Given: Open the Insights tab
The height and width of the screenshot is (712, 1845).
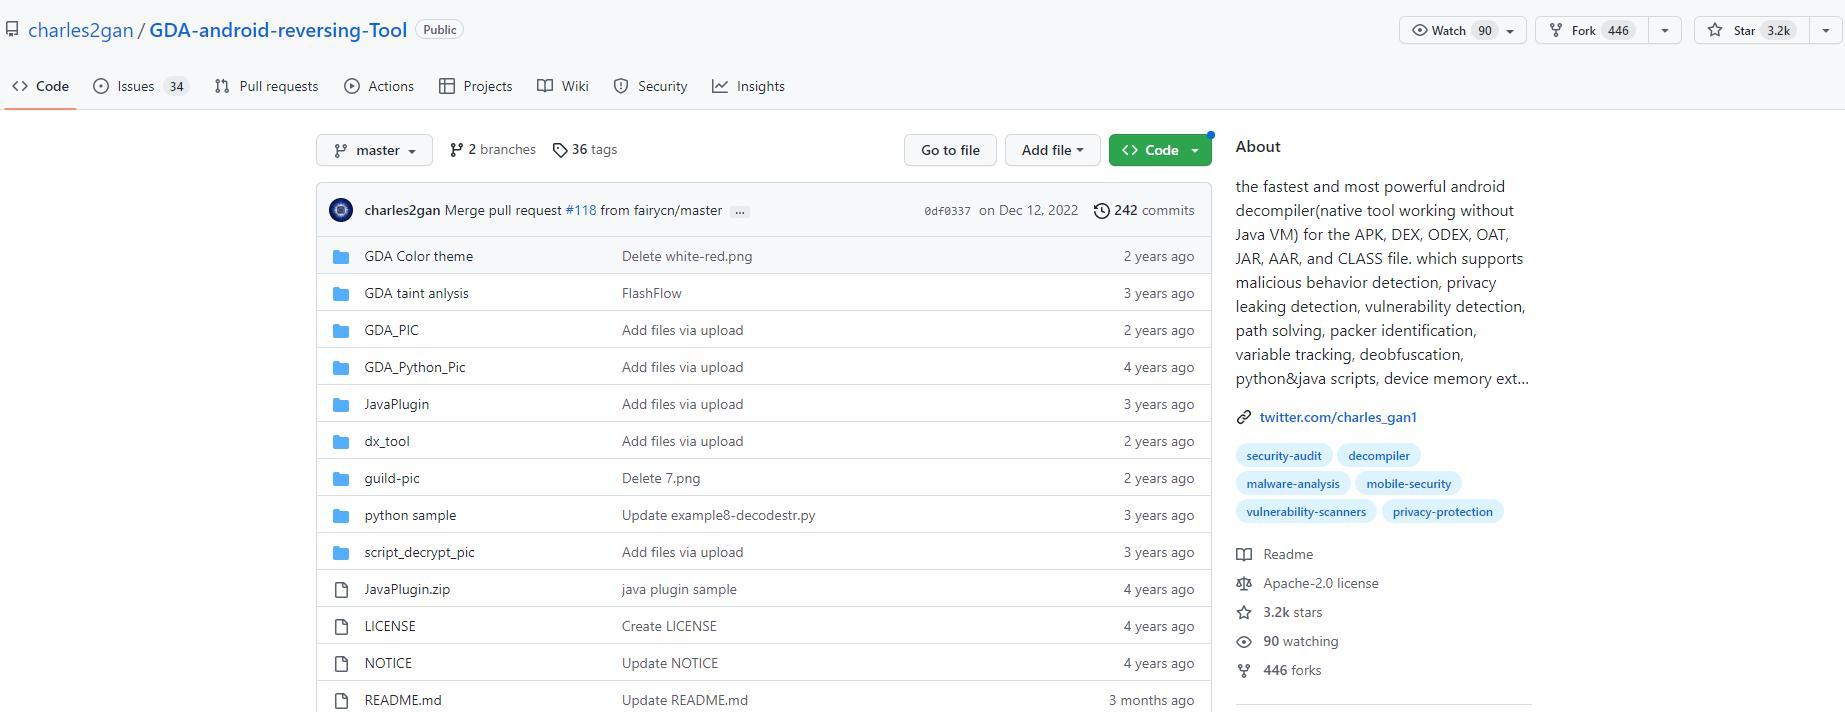Looking at the screenshot, I should click(748, 86).
